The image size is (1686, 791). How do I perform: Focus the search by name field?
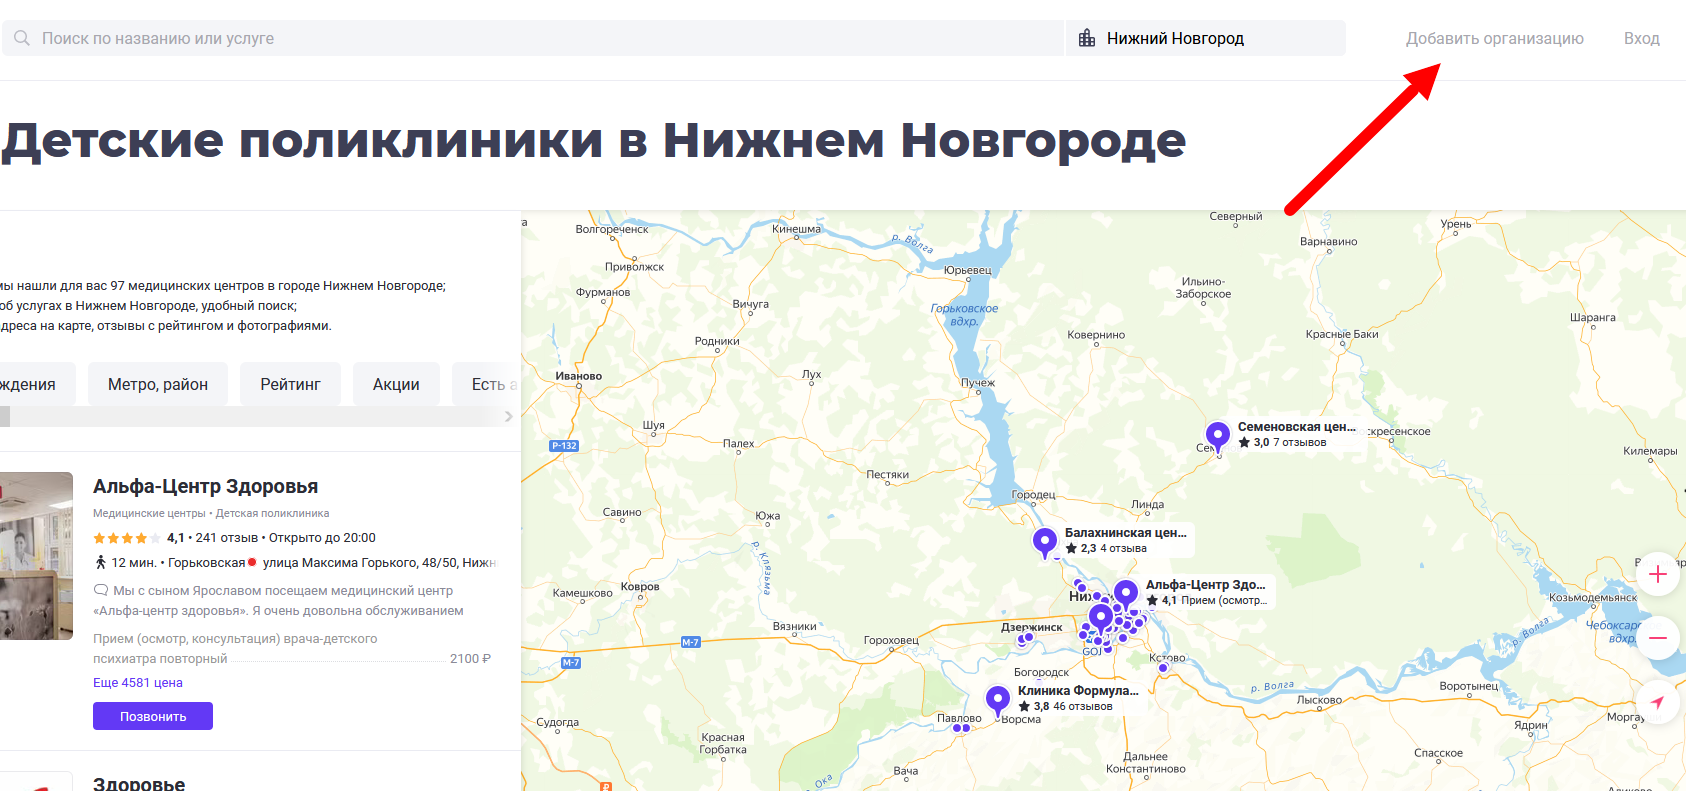(533, 38)
